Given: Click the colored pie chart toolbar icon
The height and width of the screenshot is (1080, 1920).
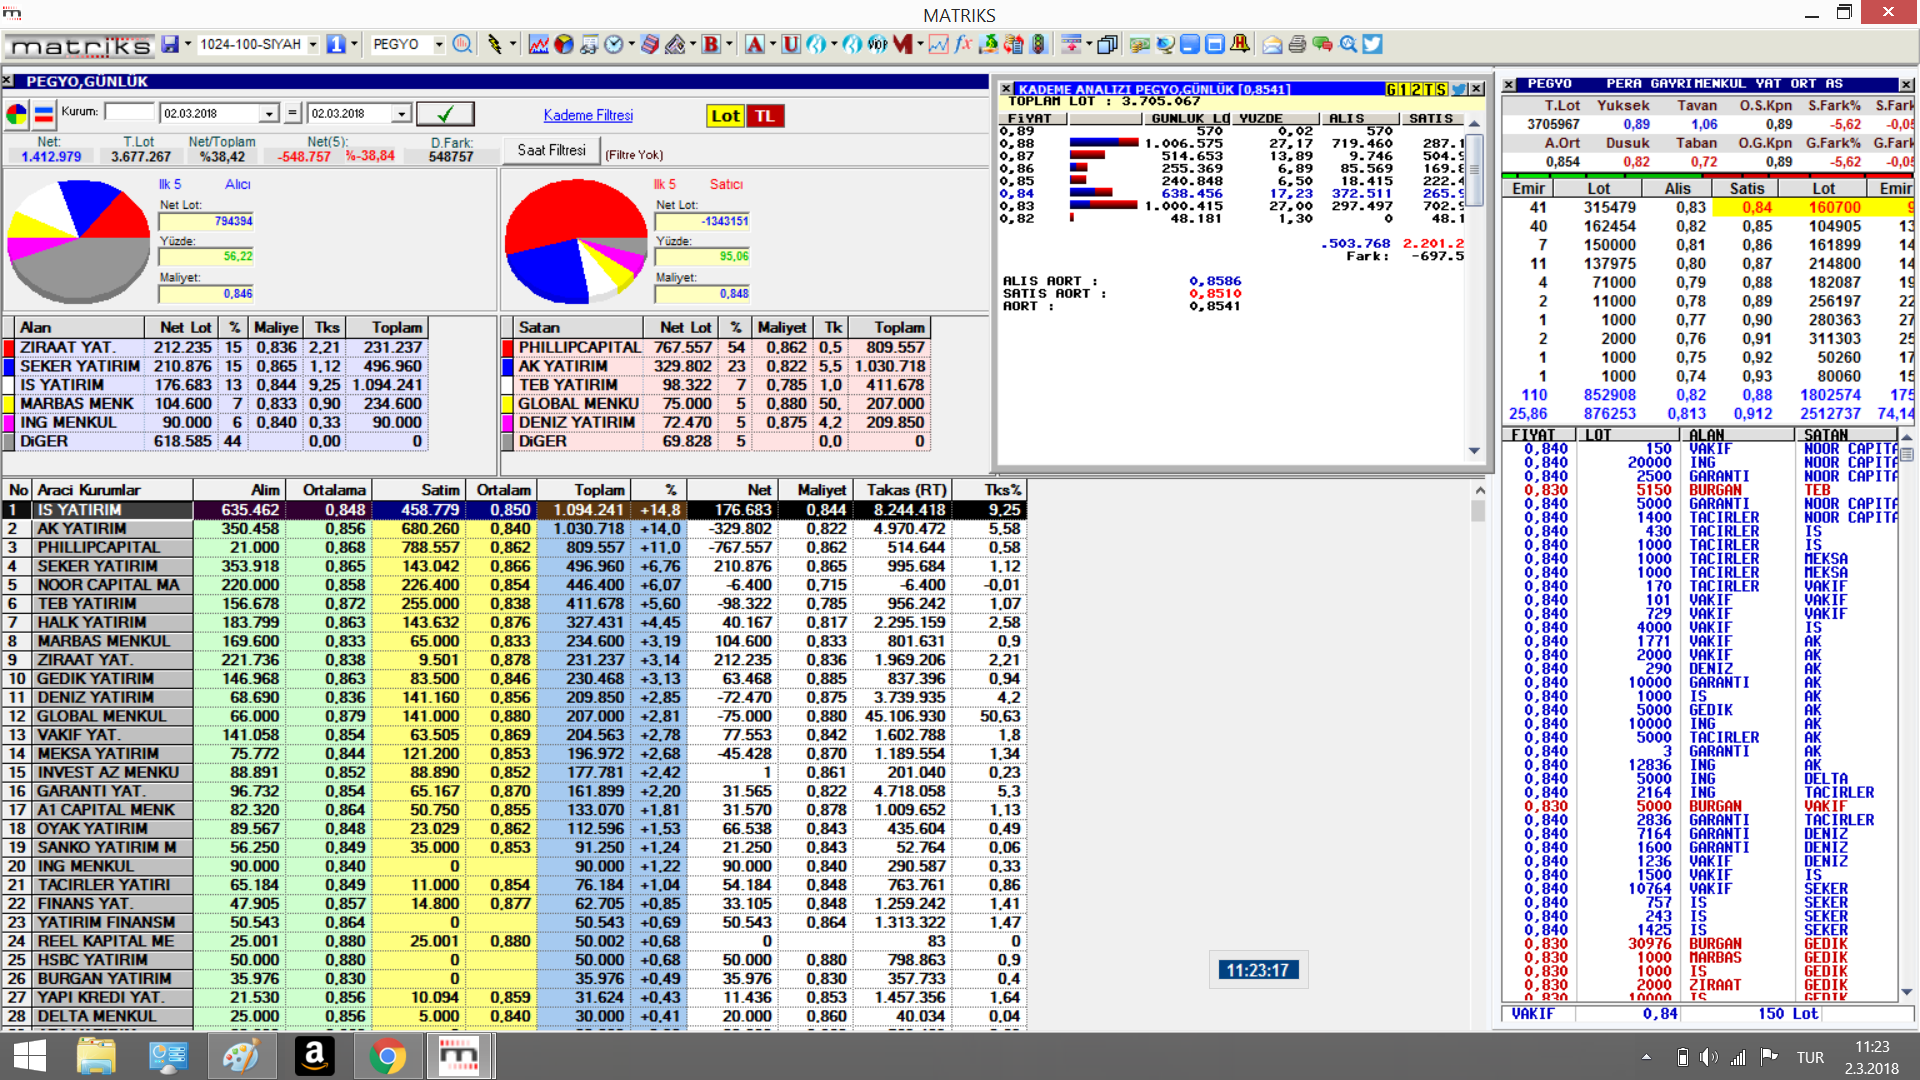Looking at the screenshot, I should 564,44.
